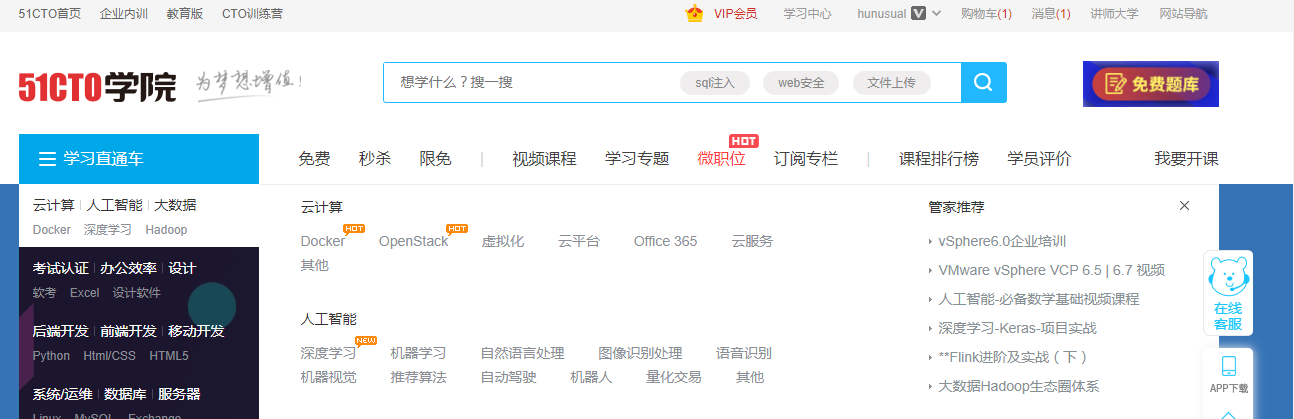Click the APP下载 phone icon
The height and width of the screenshot is (419, 1294).
(x=1228, y=366)
